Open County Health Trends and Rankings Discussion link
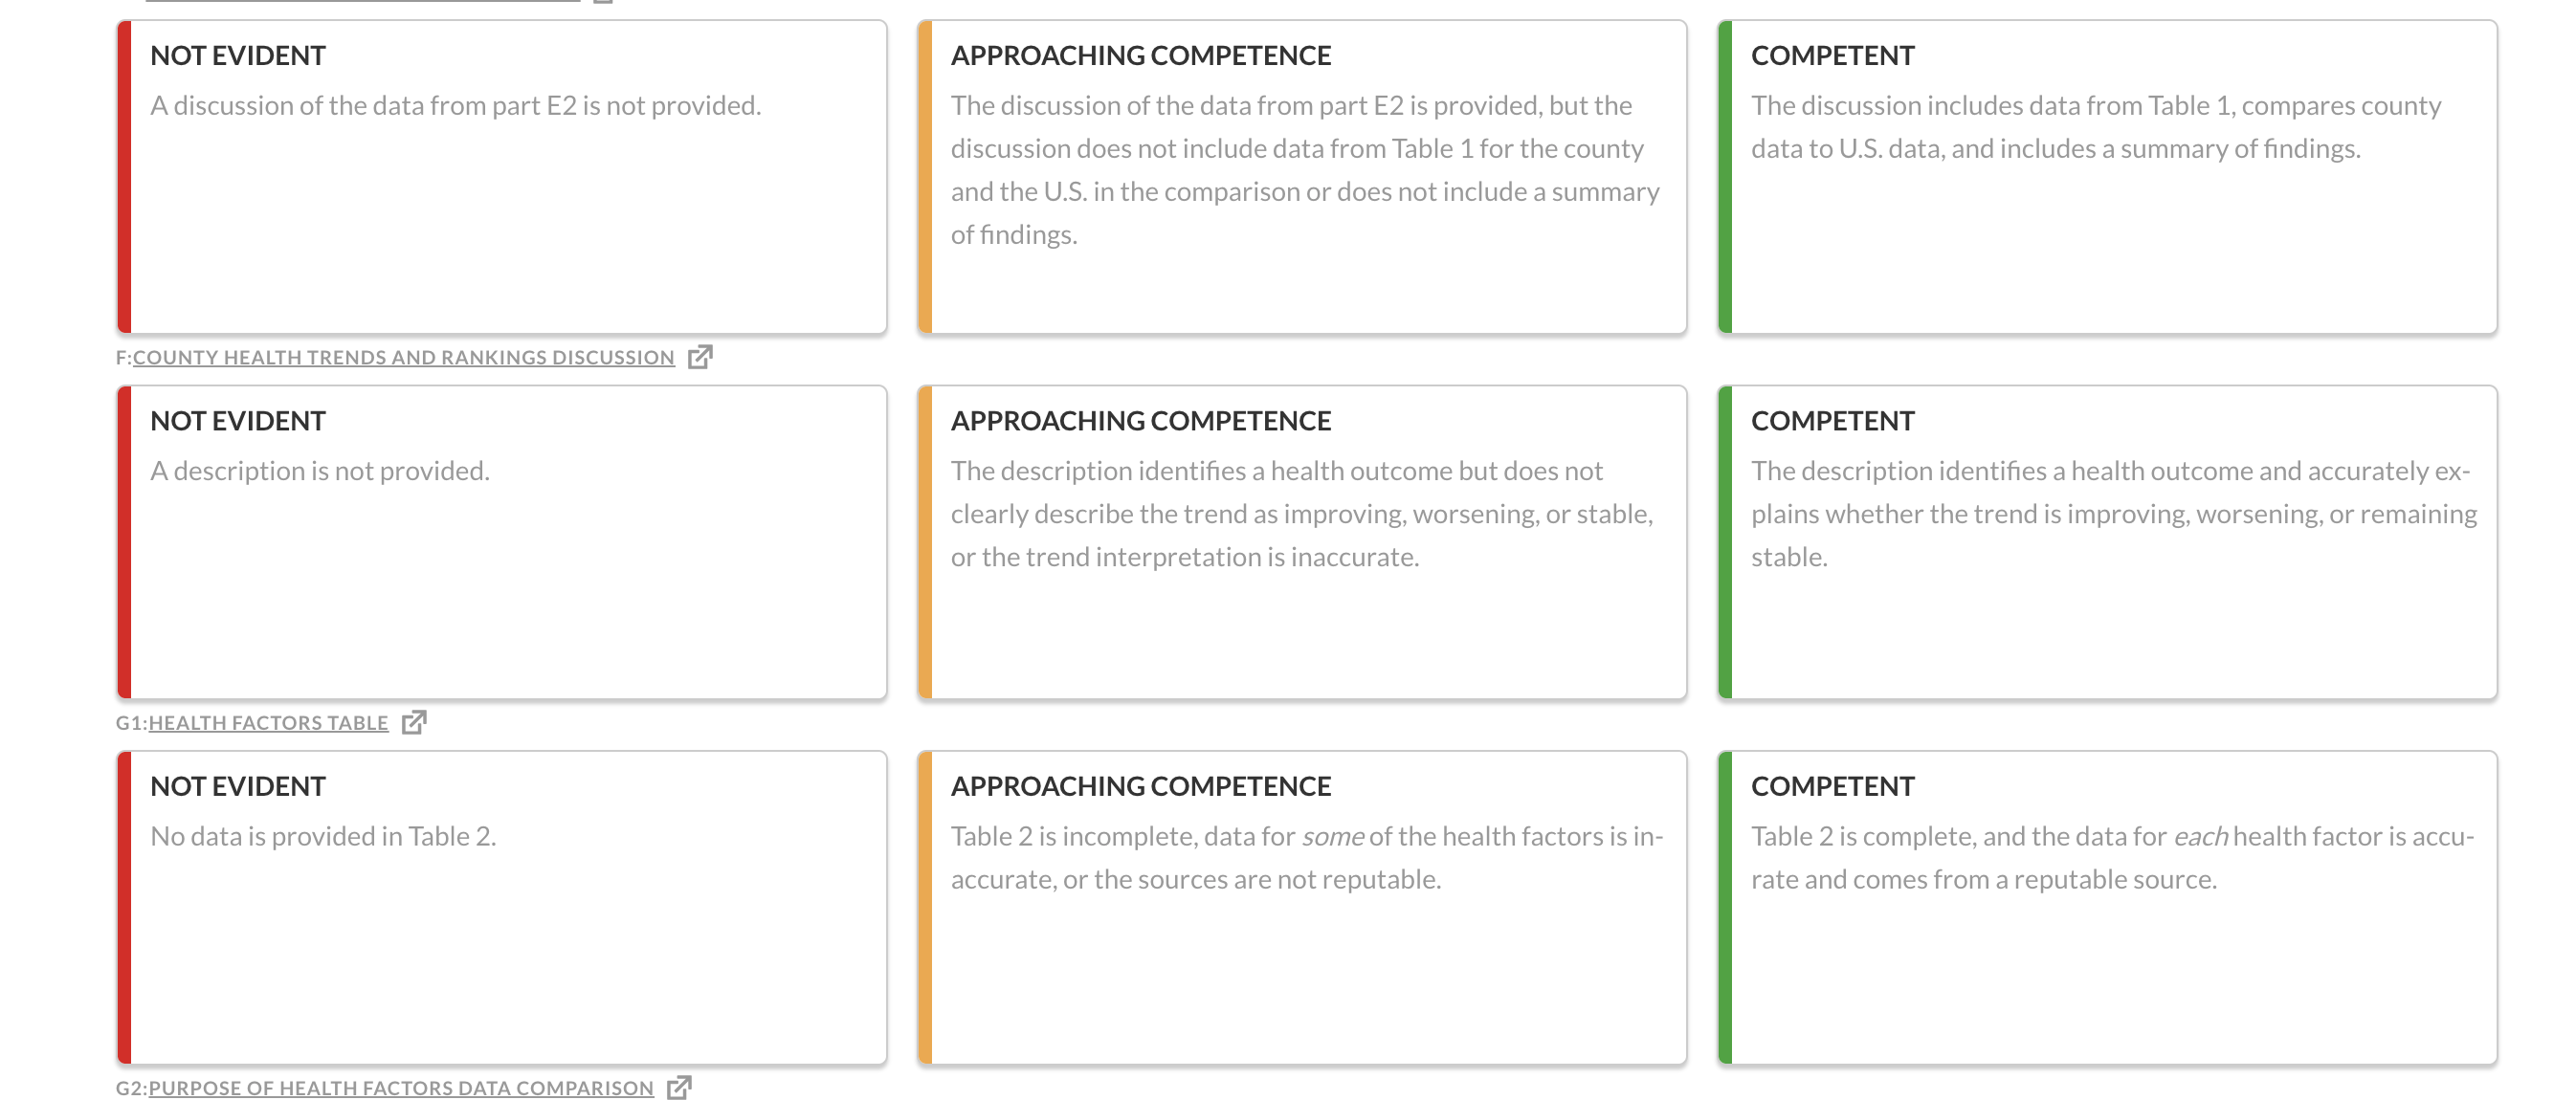 coord(403,357)
